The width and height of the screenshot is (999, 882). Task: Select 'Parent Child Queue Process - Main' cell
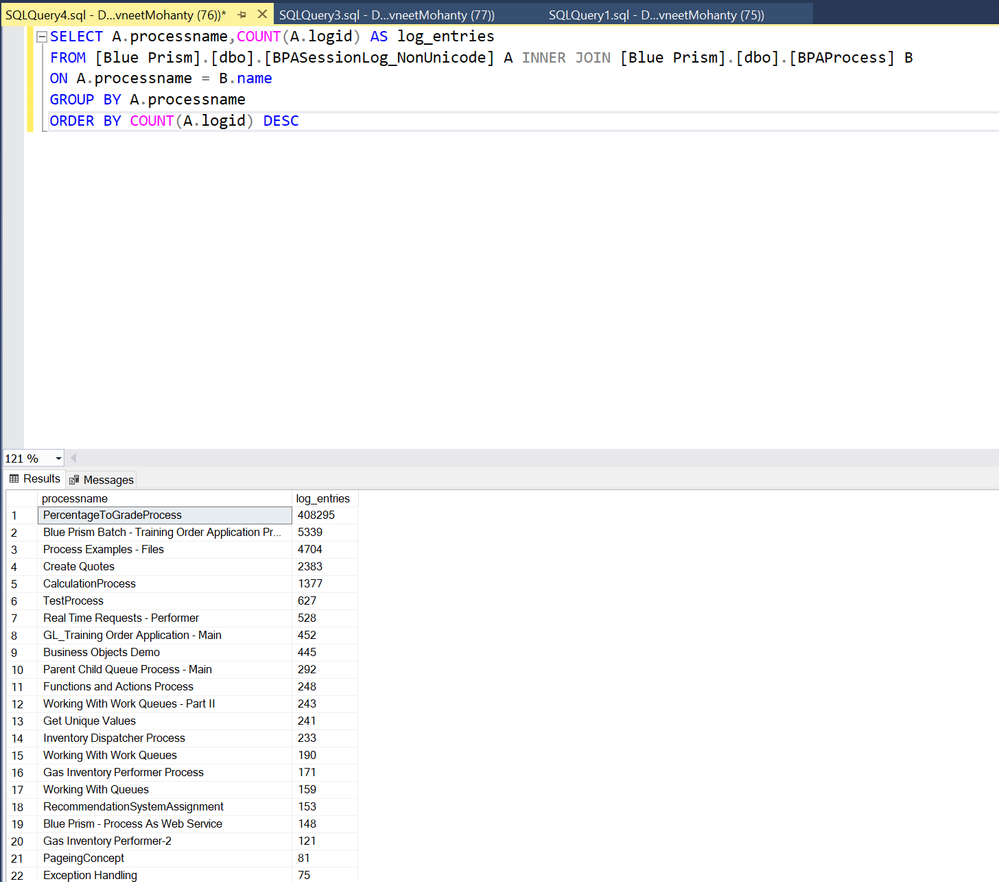(x=165, y=670)
